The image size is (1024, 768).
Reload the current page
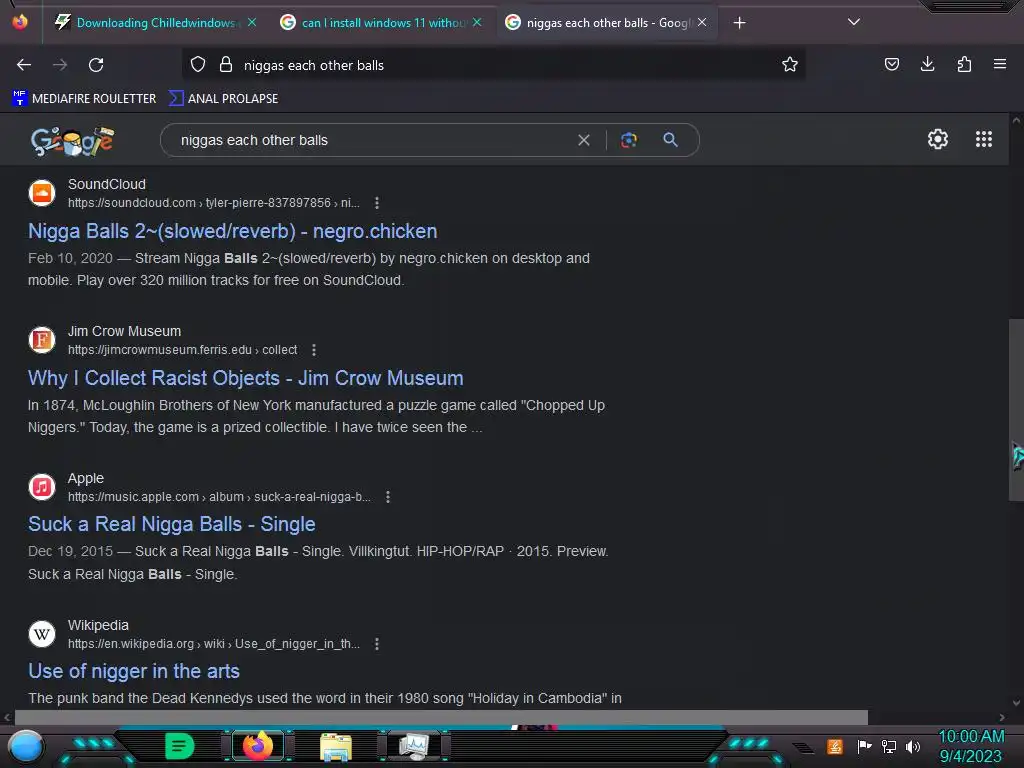point(96,65)
